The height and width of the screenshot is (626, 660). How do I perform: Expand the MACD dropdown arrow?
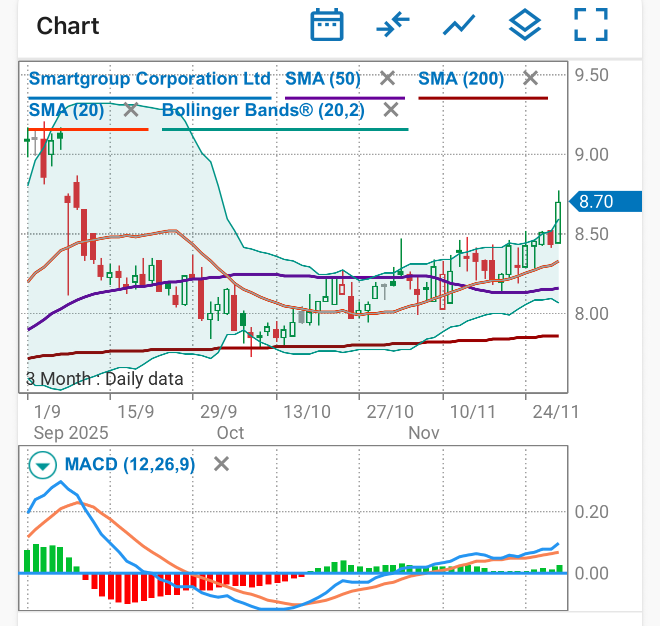click(x=43, y=464)
